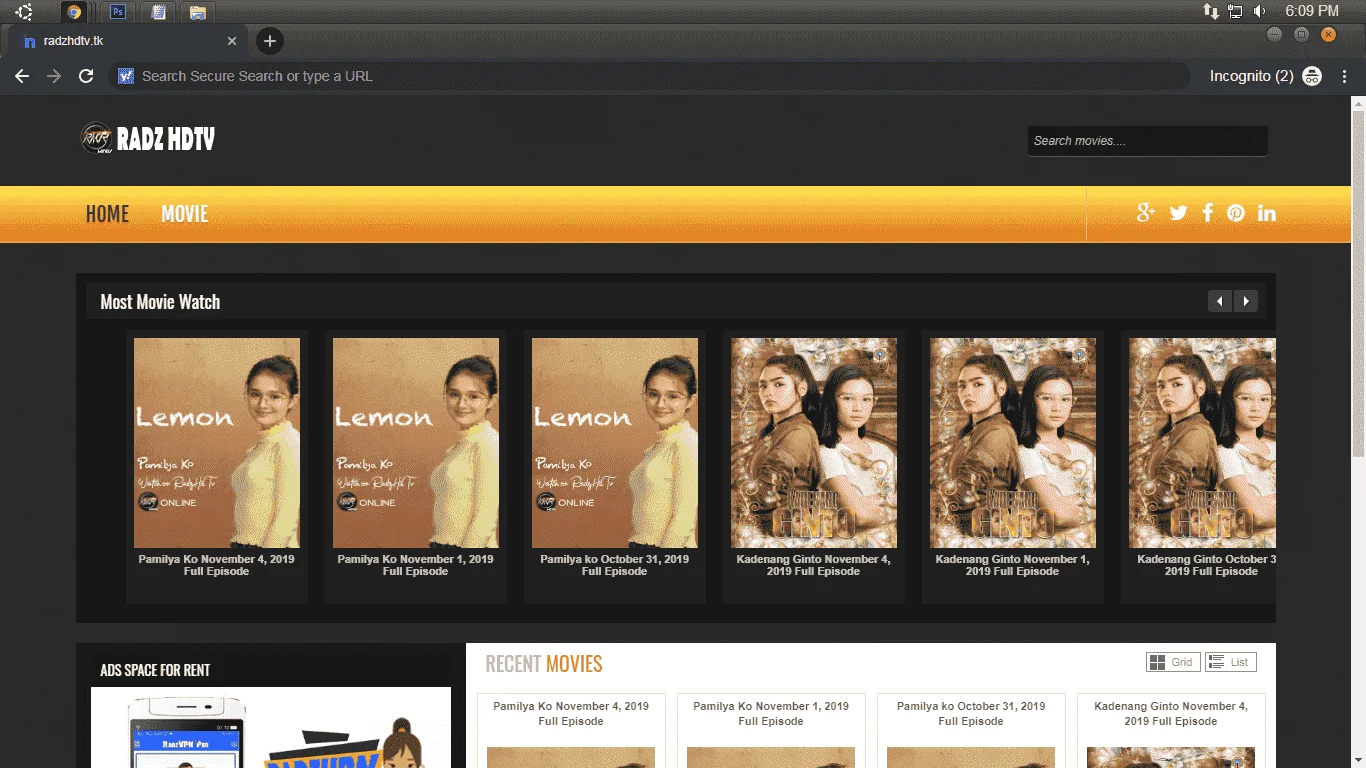This screenshot has width=1366, height=768.
Task: Open the LinkedIn social link
Action: (x=1267, y=213)
